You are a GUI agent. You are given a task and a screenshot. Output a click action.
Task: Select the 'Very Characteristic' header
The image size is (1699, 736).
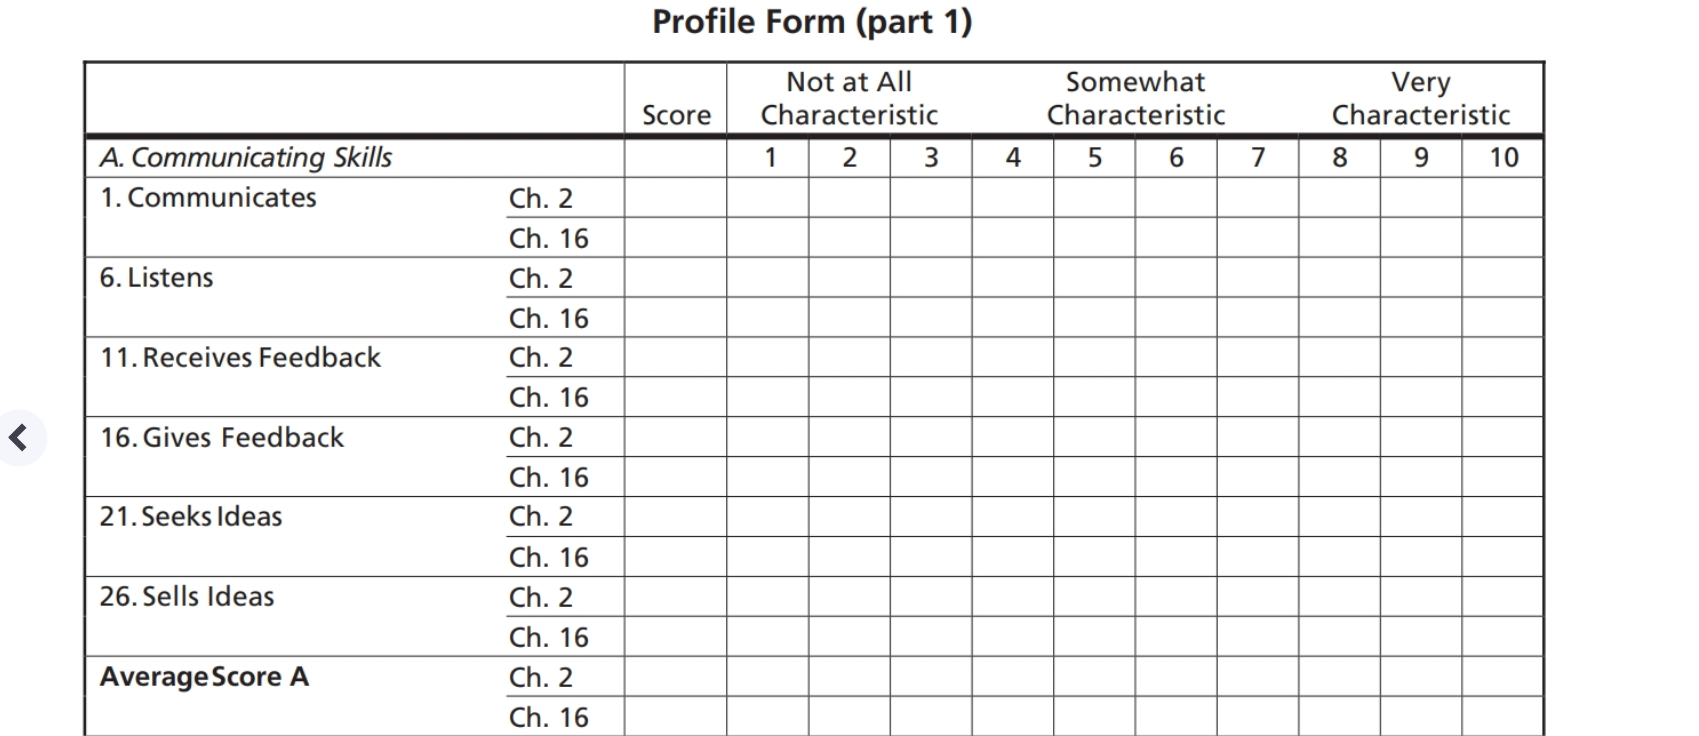tap(1420, 98)
